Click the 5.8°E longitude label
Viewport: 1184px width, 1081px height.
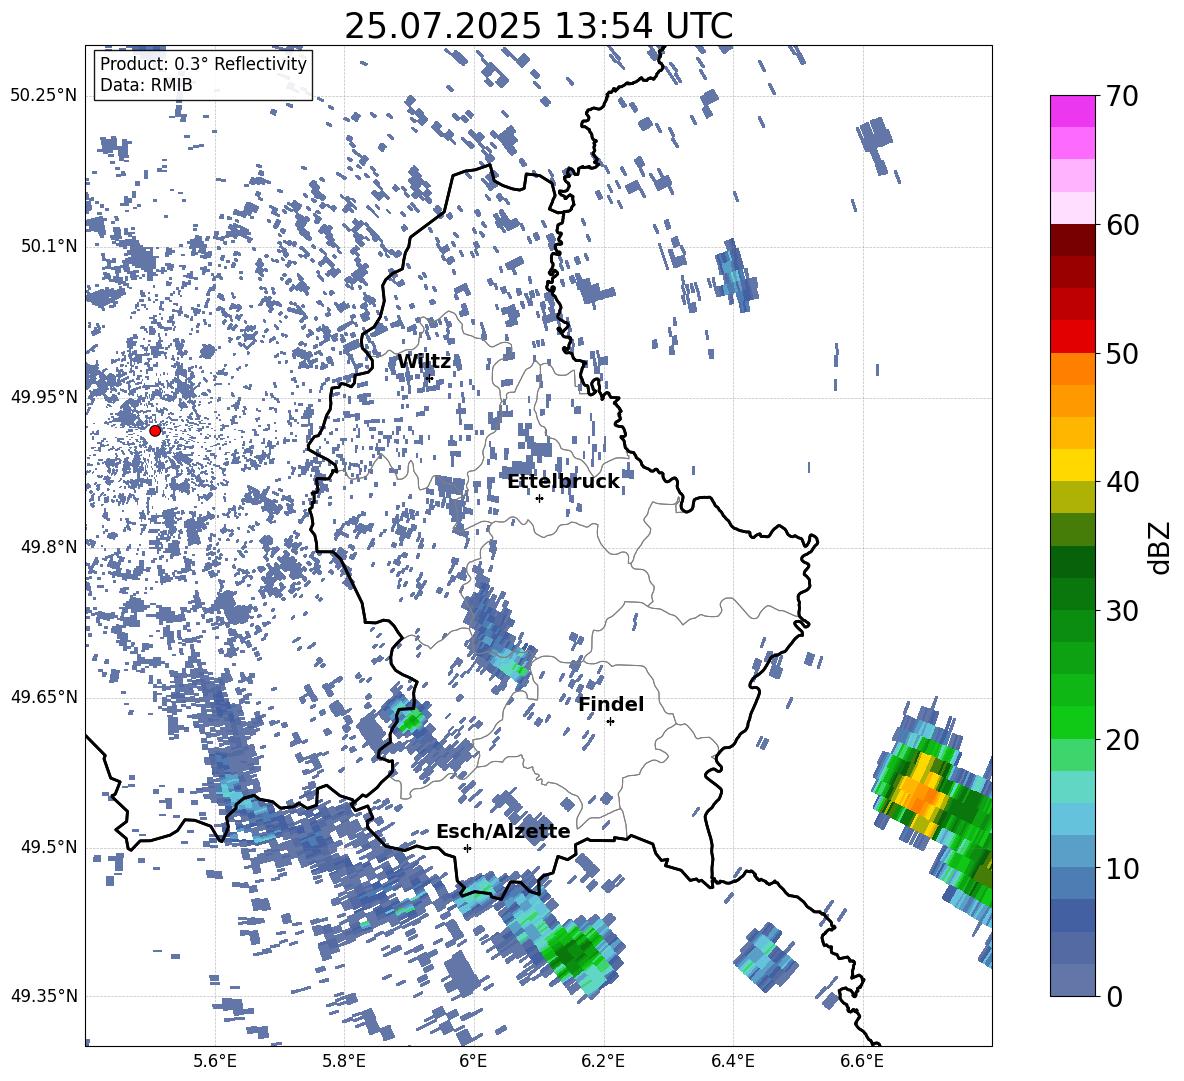[344, 1061]
